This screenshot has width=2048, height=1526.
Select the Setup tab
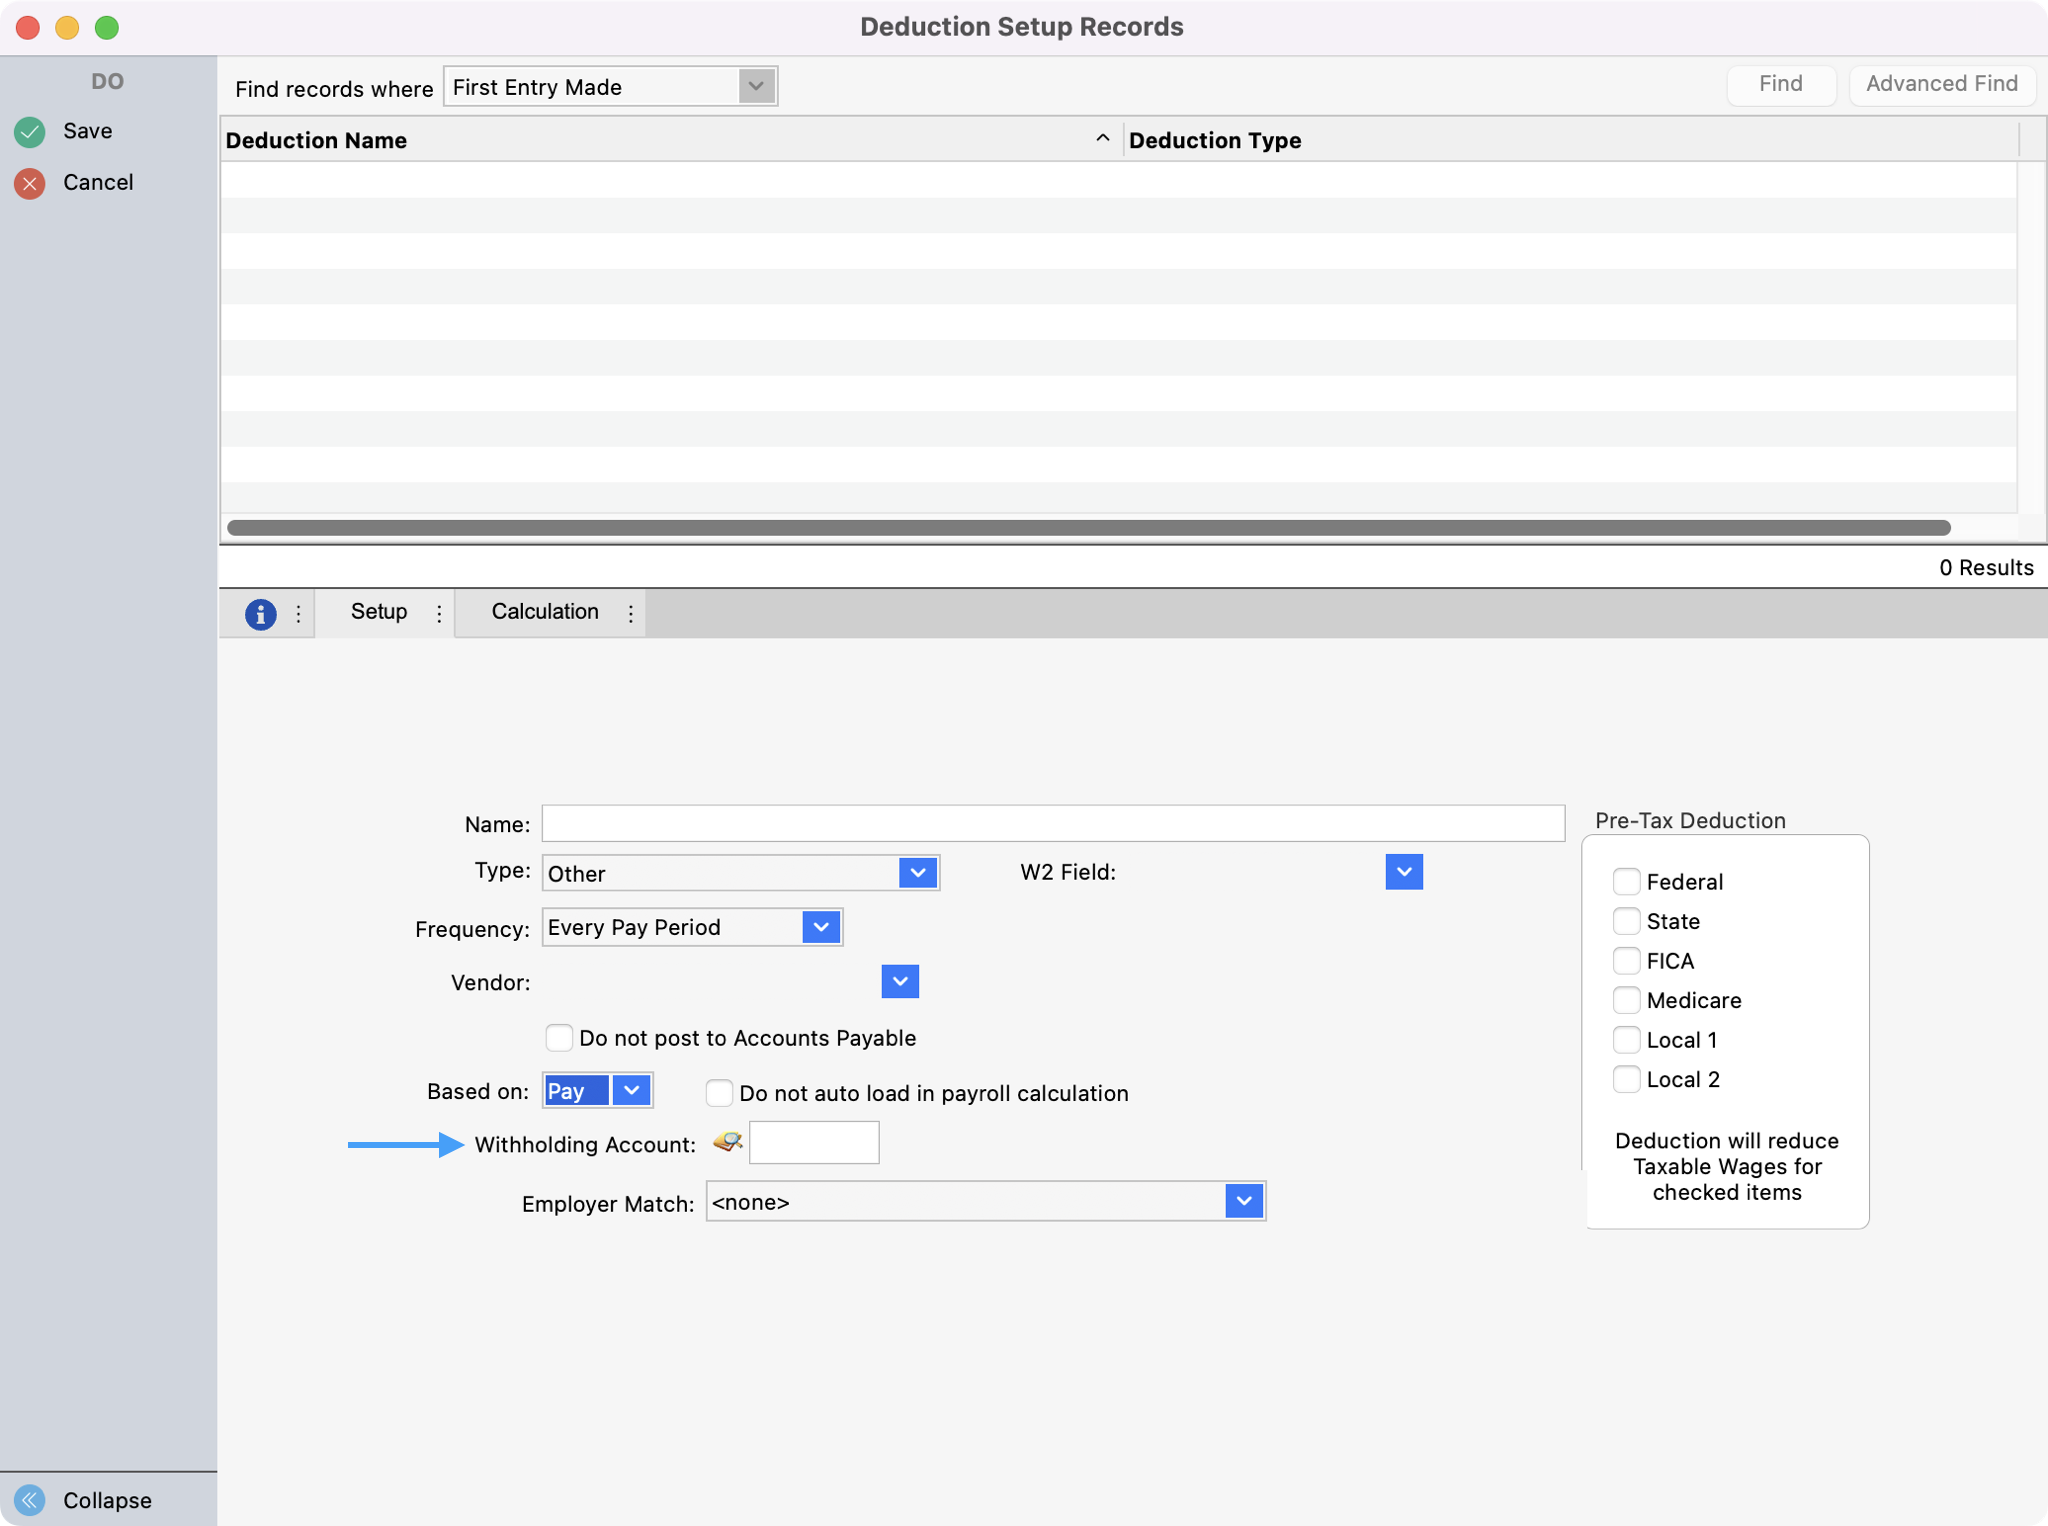(x=379, y=612)
